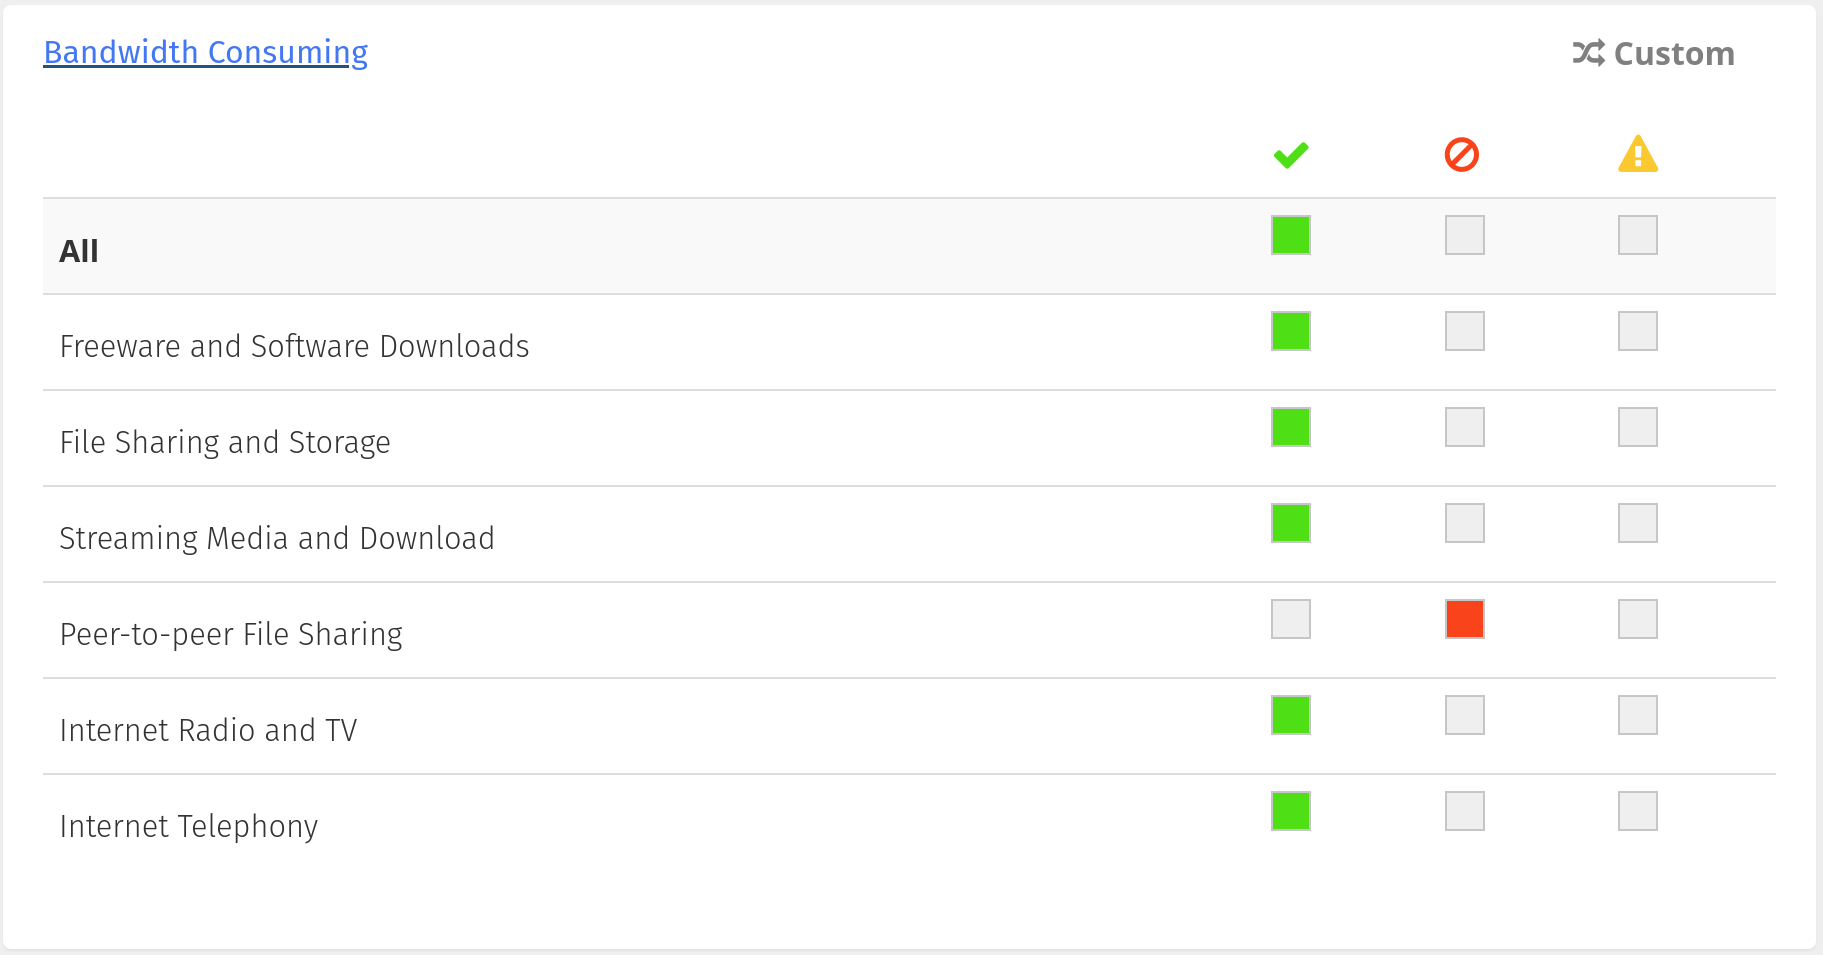Click the green checkmark allow column icon

click(x=1291, y=155)
